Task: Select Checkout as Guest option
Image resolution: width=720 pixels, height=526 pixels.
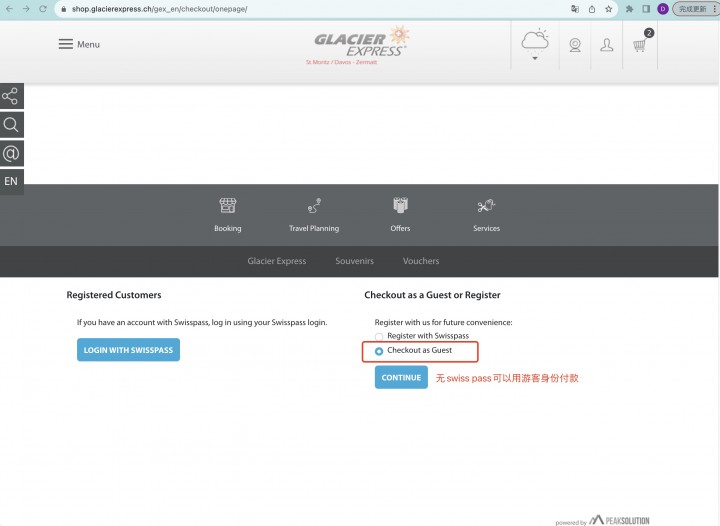Action: tap(379, 351)
